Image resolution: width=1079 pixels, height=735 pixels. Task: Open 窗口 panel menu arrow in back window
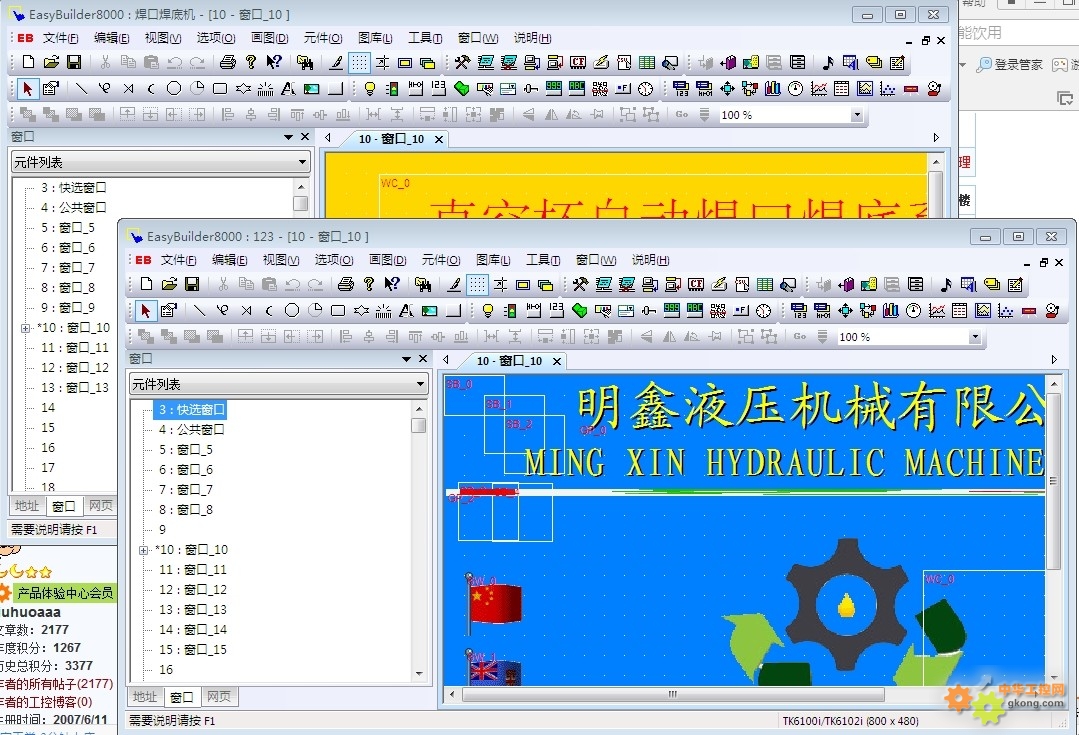coord(288,137)
